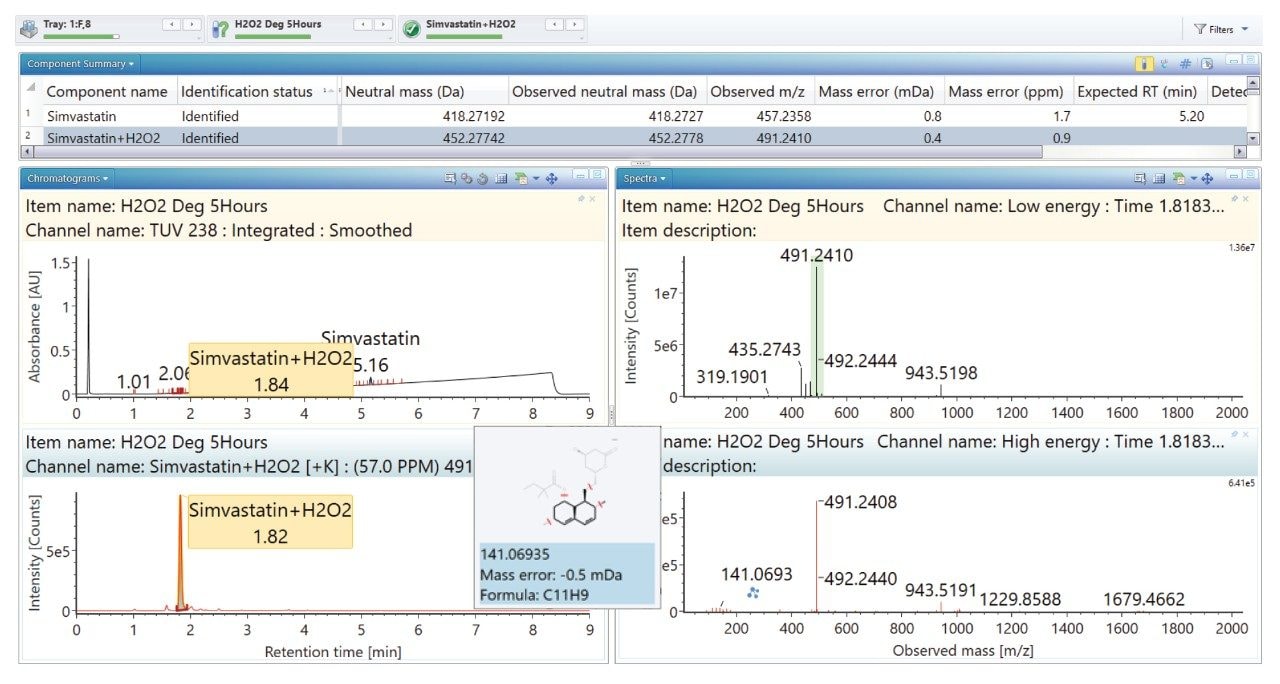Image resolution: width=1280 pixels, height=684 pixels.
Task: Pin the Low energy spectrum plot
Action: coord(1234,198)
